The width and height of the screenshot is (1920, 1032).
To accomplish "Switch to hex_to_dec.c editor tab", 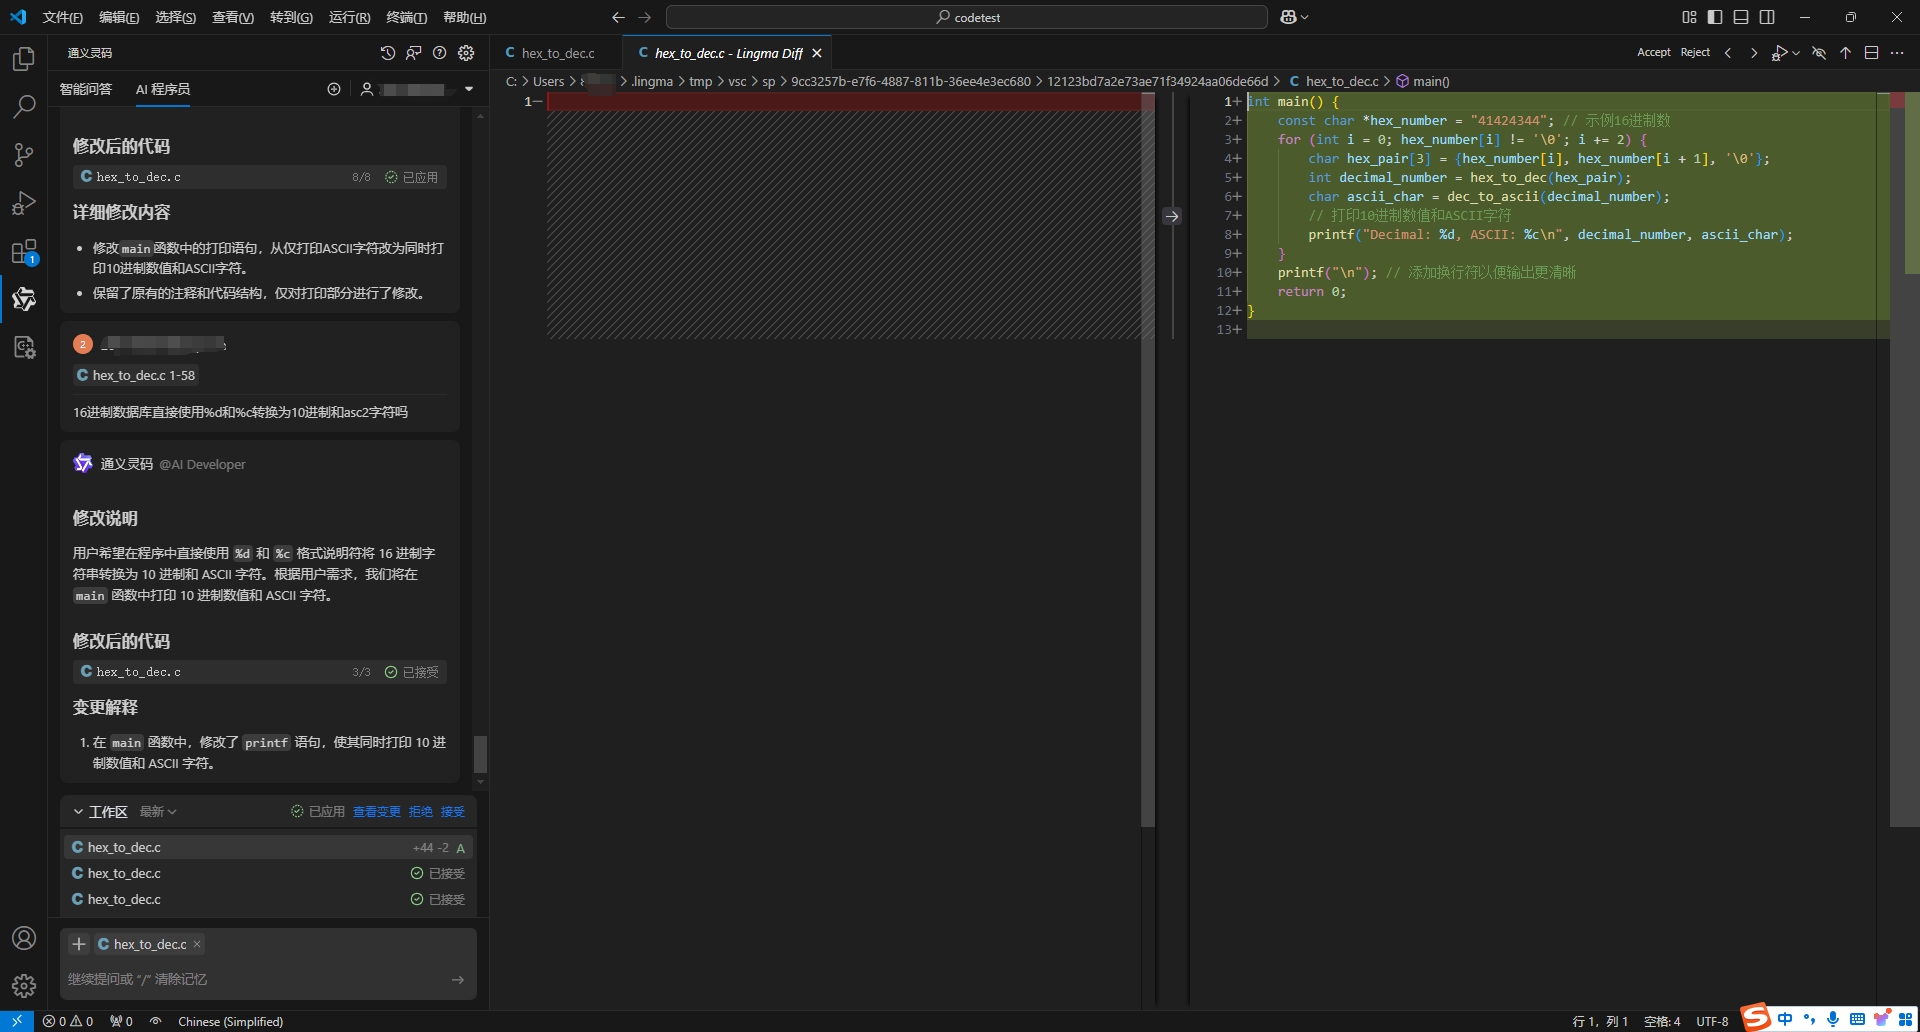I will [556, 53].
